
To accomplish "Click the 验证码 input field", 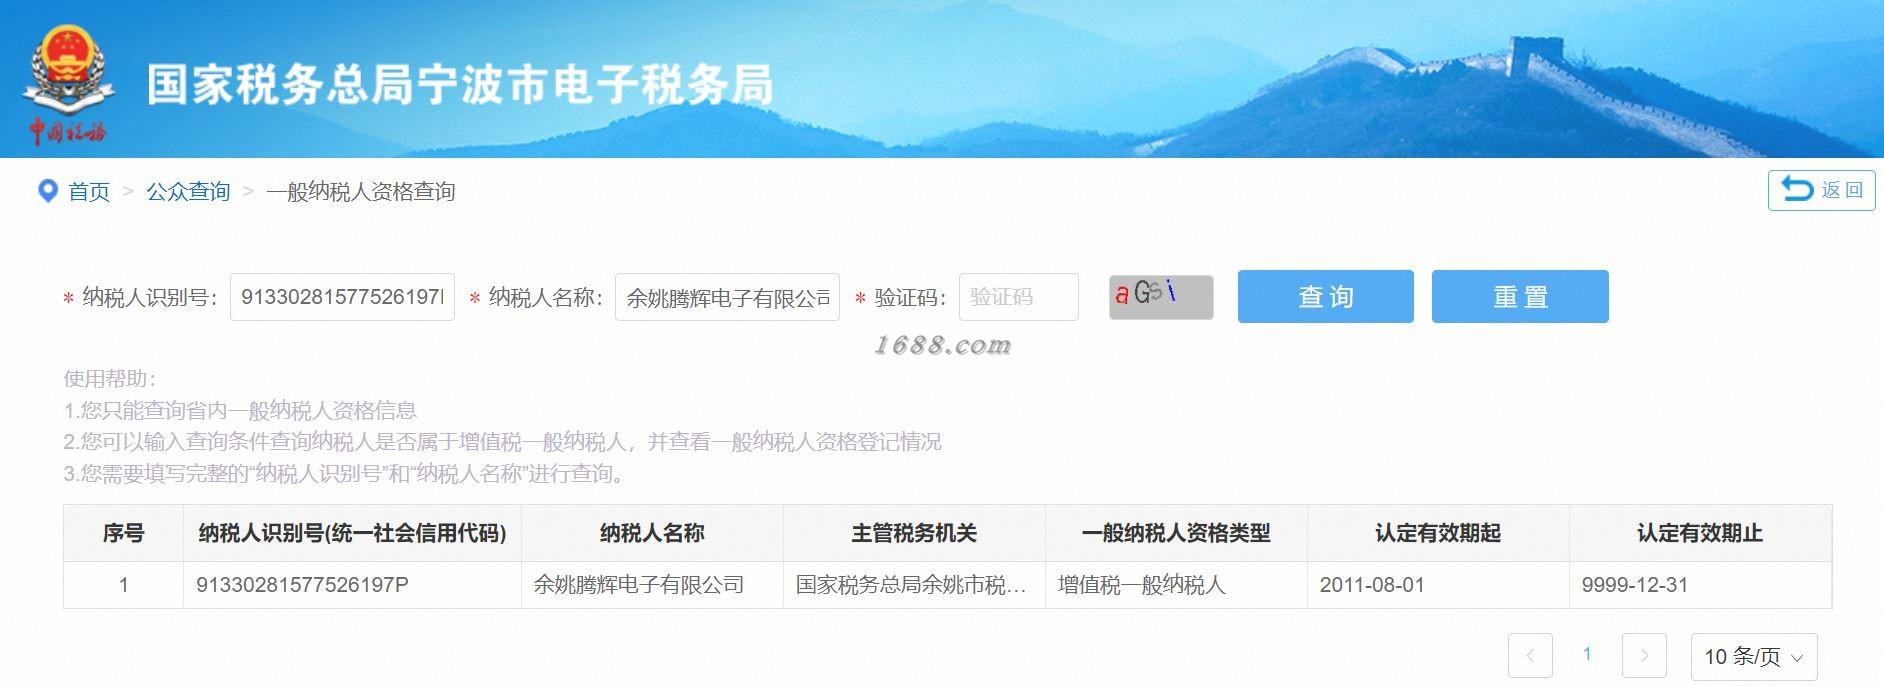I will pos(1018,297).
